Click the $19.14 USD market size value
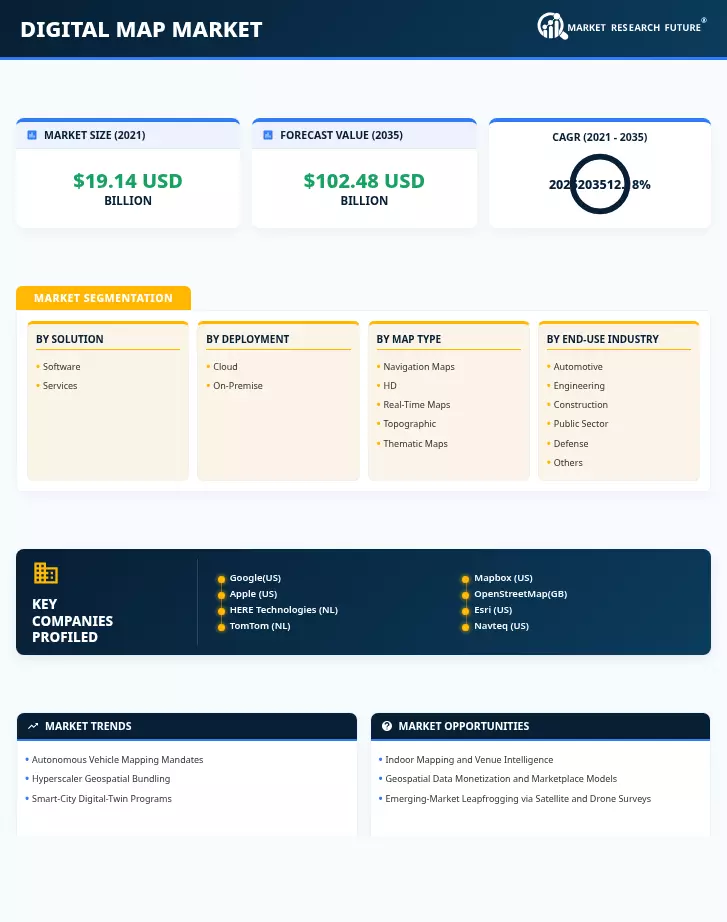Screen dimensions: 727x922 tap(128, 181)
